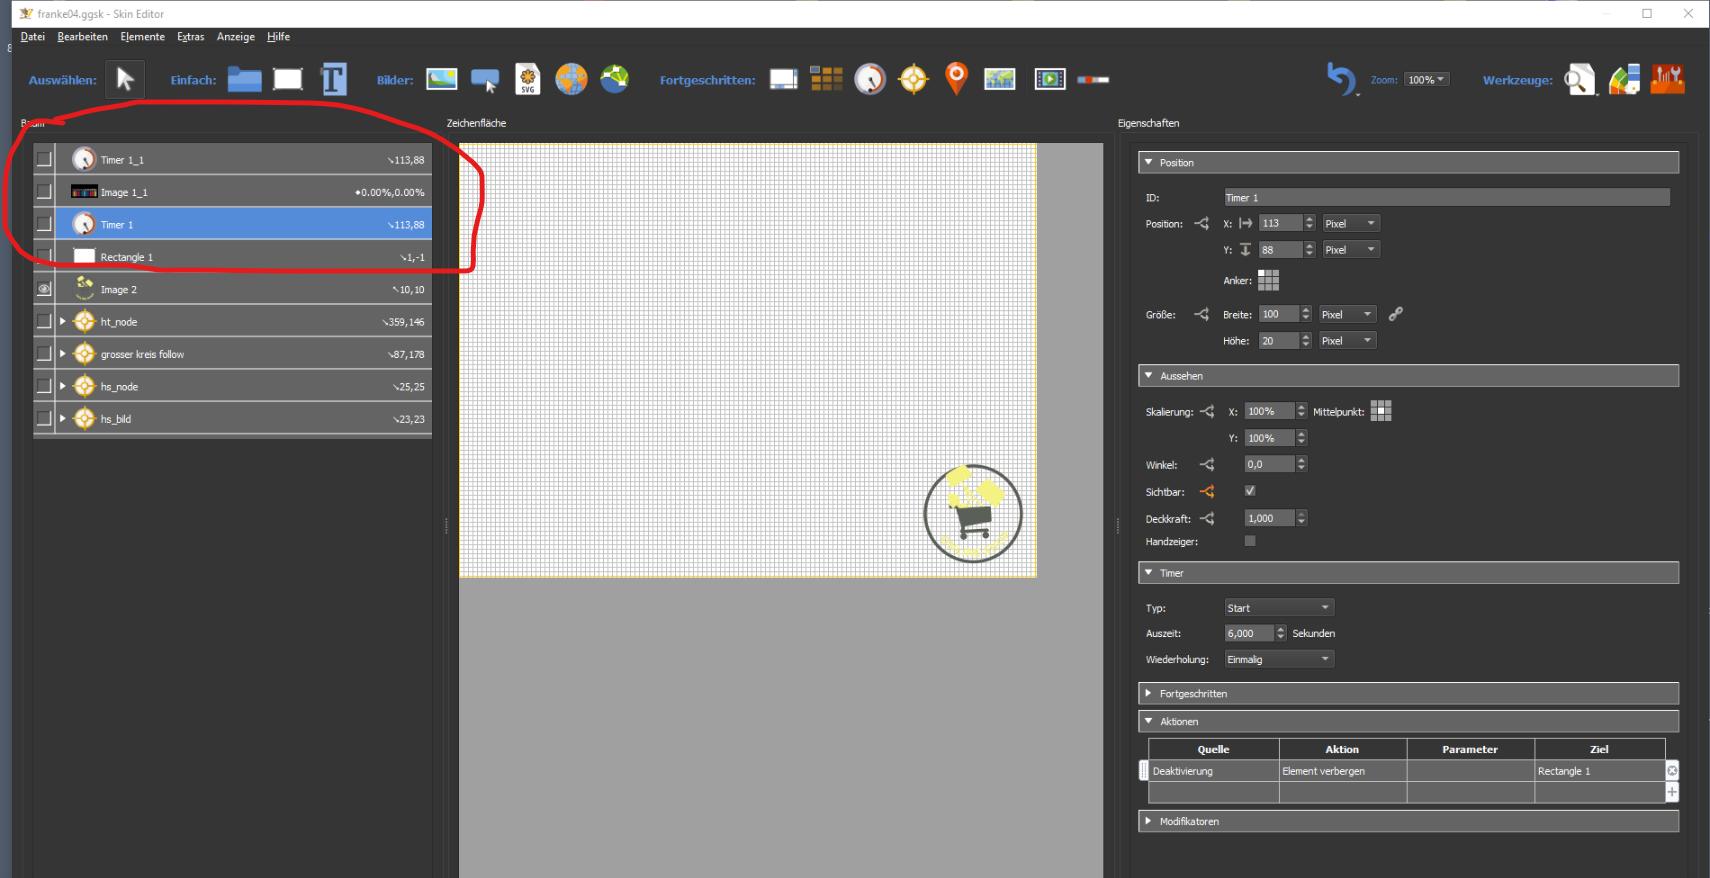Toggle visibility box of Timer 1
The image size is (1710, 878).
click(43, 224)
